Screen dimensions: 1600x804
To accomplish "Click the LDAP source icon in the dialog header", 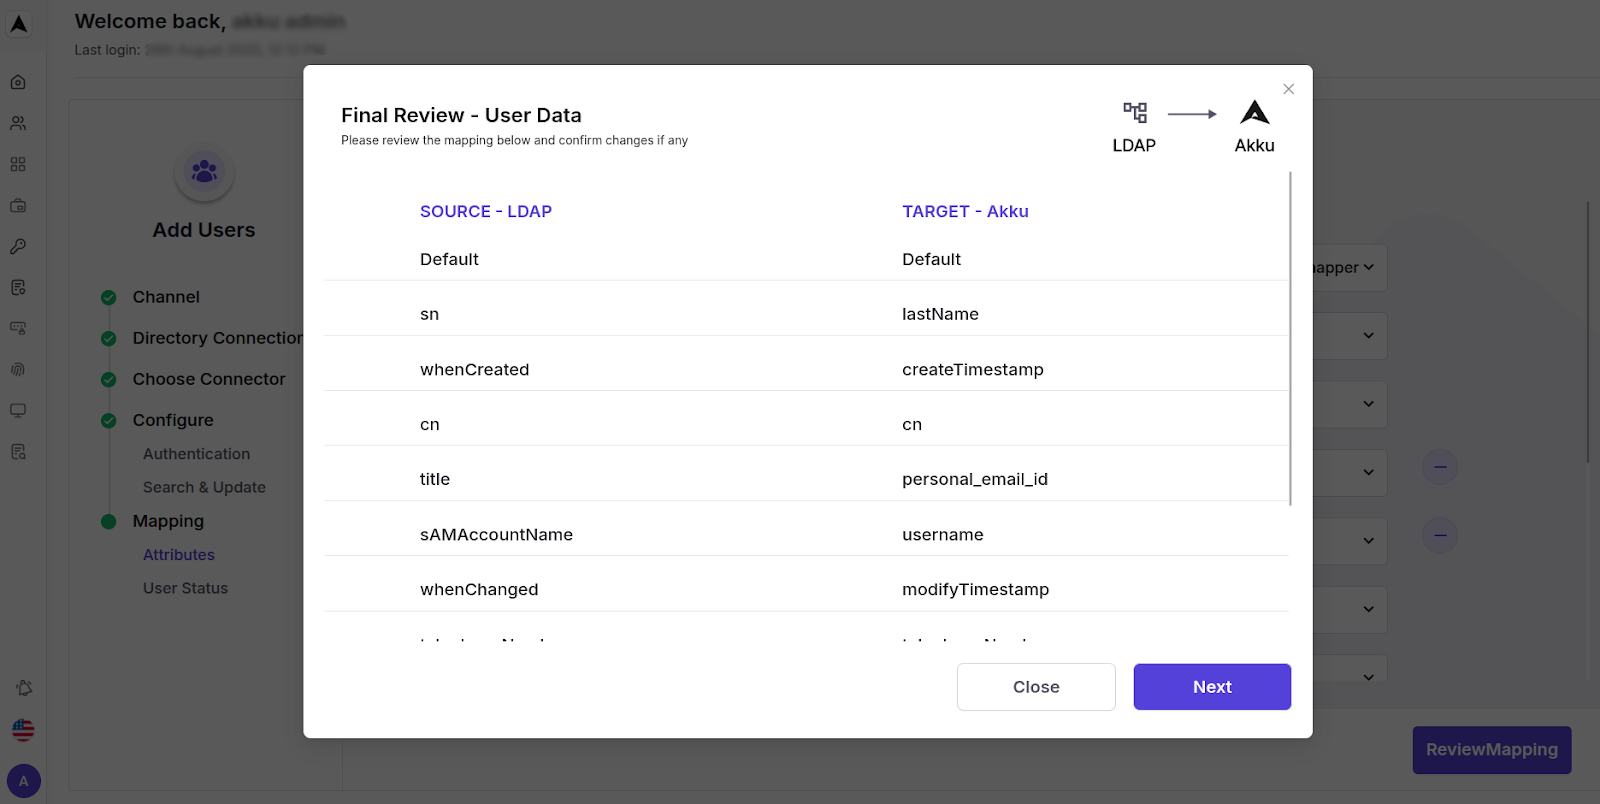I will tap(1135, 112).
